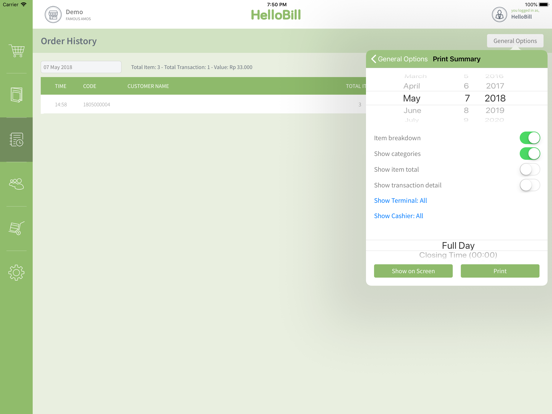Click the TIME column header
This screenshot has width=552, height=414.
pos(61,86)
